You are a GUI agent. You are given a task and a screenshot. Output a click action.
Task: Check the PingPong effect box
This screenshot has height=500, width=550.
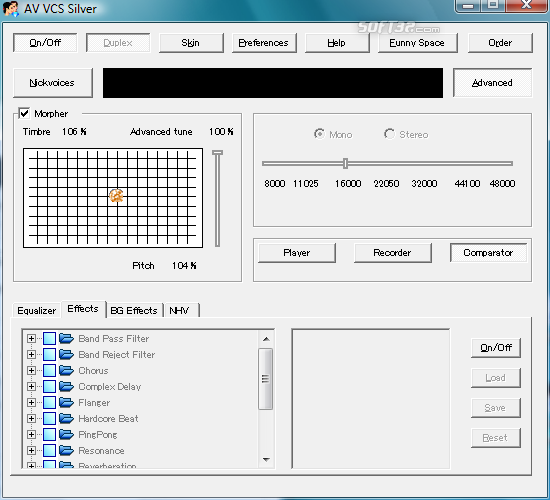[49, 434]
